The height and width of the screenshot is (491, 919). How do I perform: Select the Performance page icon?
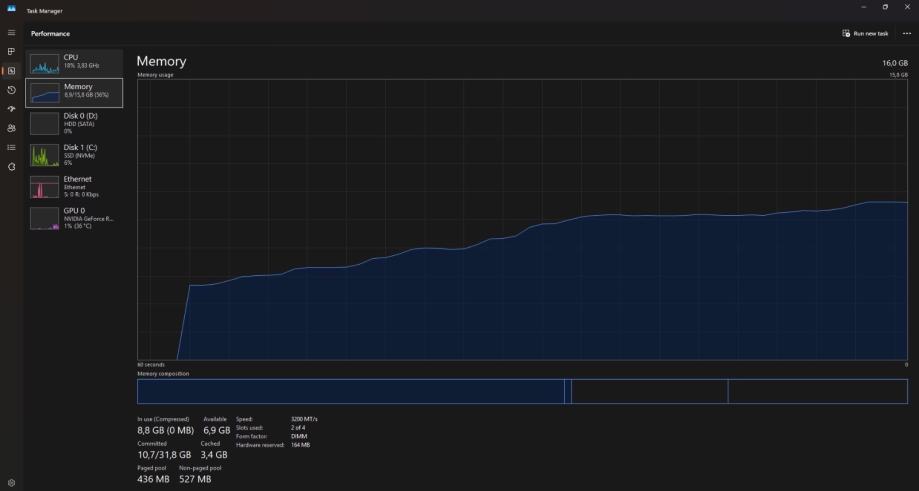[x=11, y=71]
